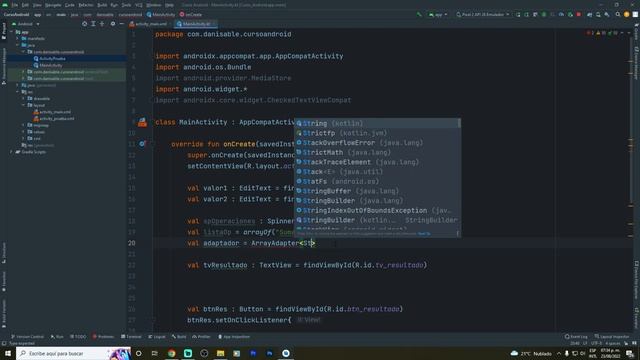This screenshot has height=360, width=640.
Task: Choose StringIndexOutOfBoundsException completion suggestion
Action: tap(377, 211)
